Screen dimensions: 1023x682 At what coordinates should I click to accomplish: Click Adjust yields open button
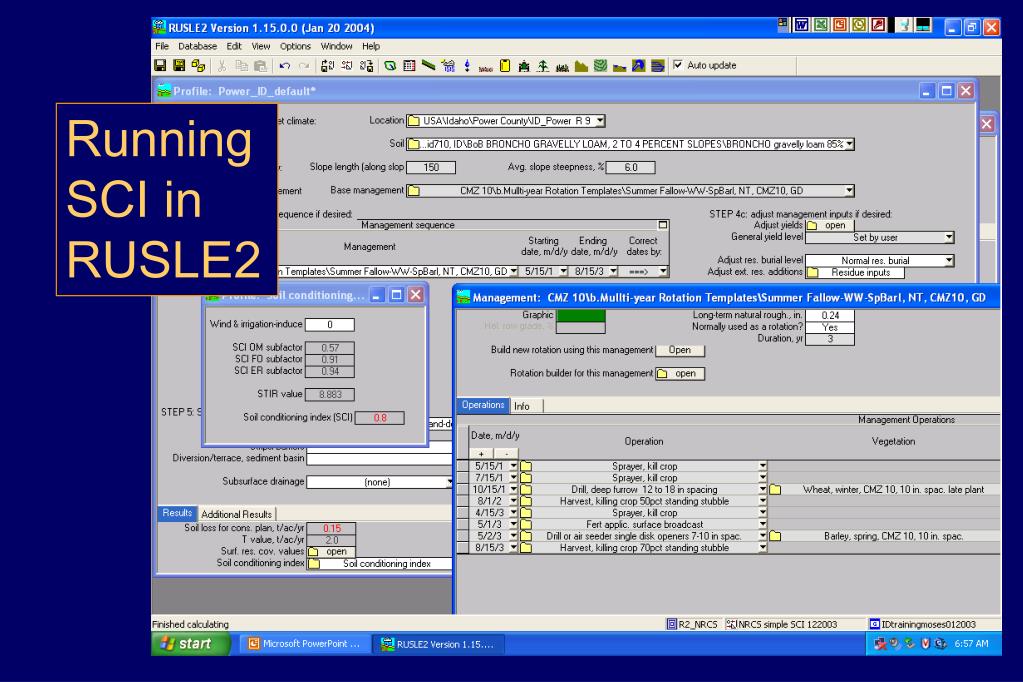[830, 225]
